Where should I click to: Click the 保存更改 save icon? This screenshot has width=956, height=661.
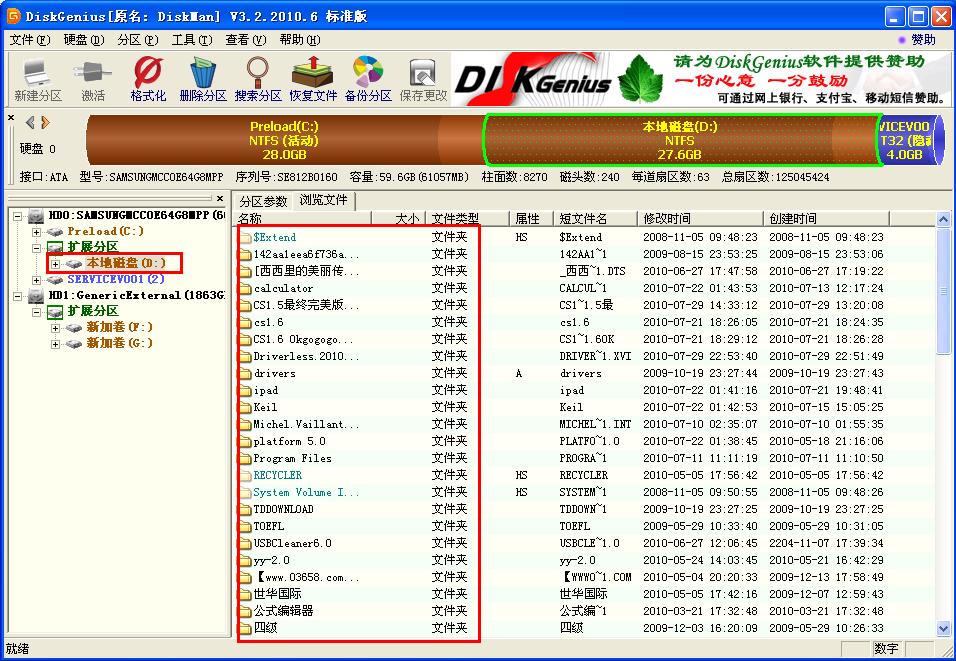click(423, 79)
